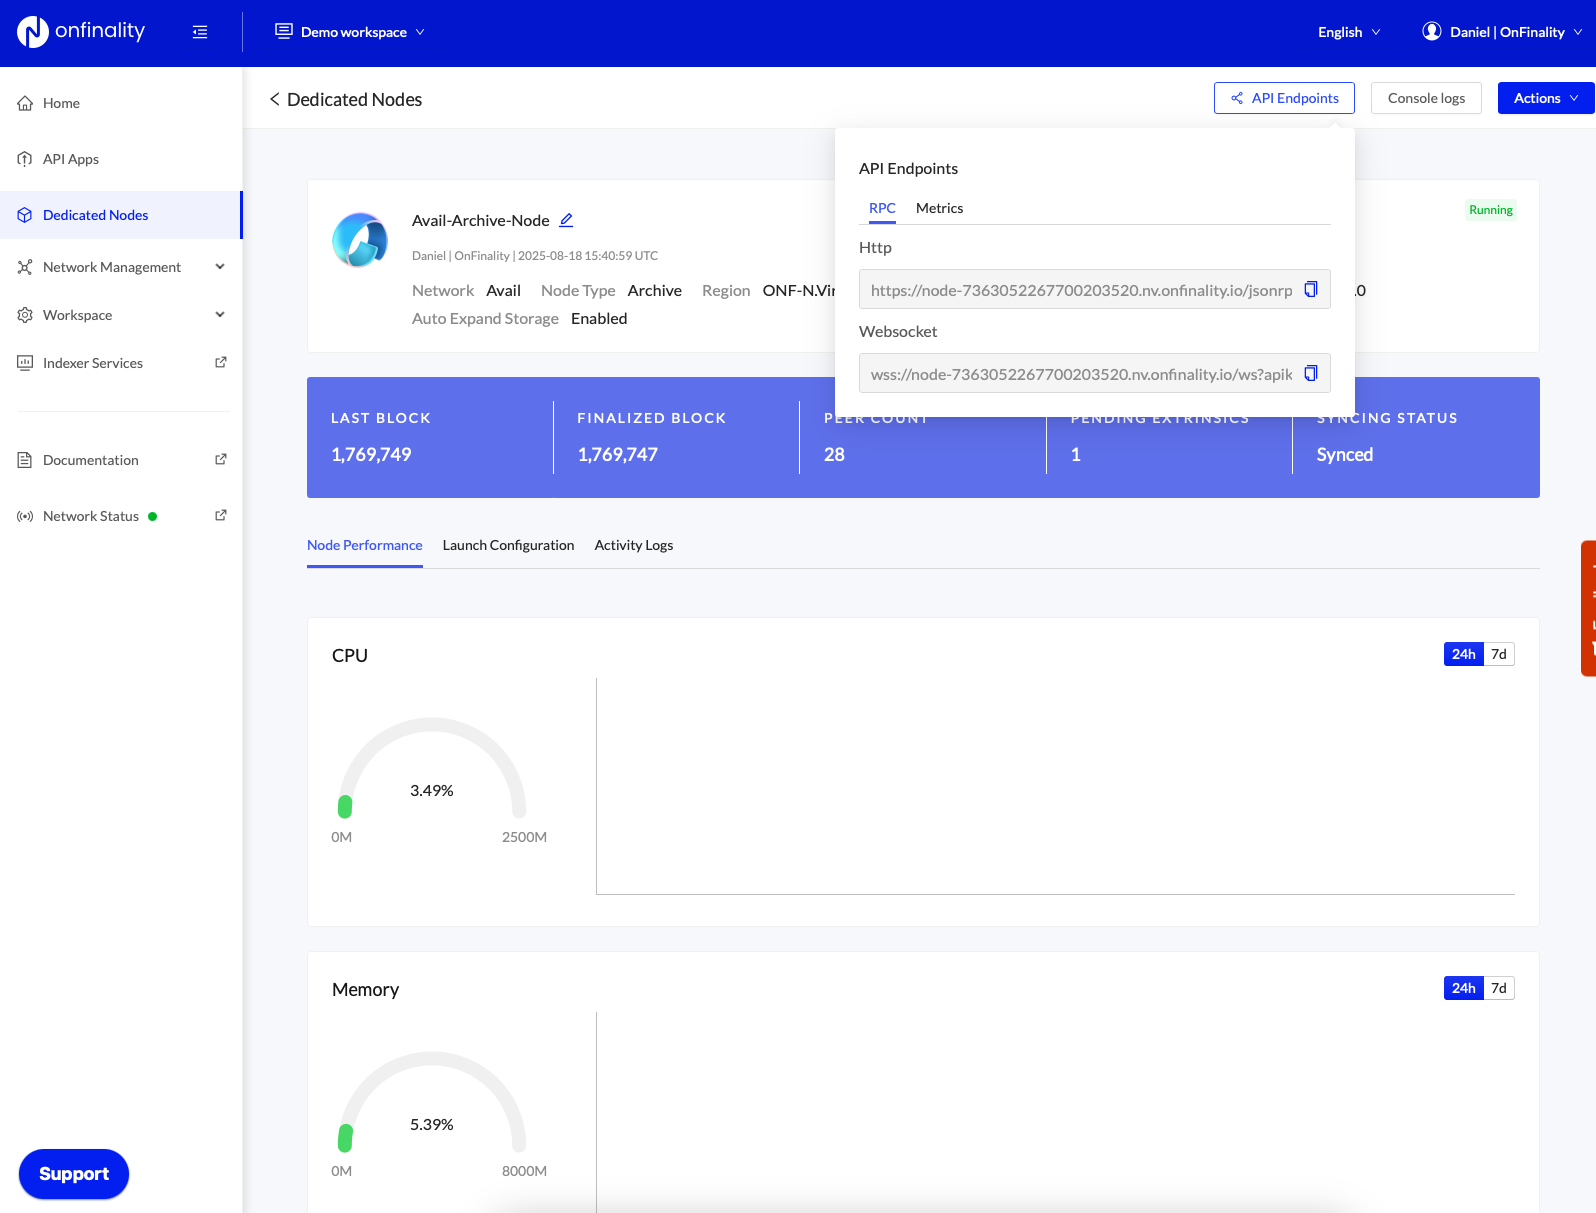This screenshot has height=1213, width=1596.
Task: Switch to the Metrics tab
Action: (939, 208)
